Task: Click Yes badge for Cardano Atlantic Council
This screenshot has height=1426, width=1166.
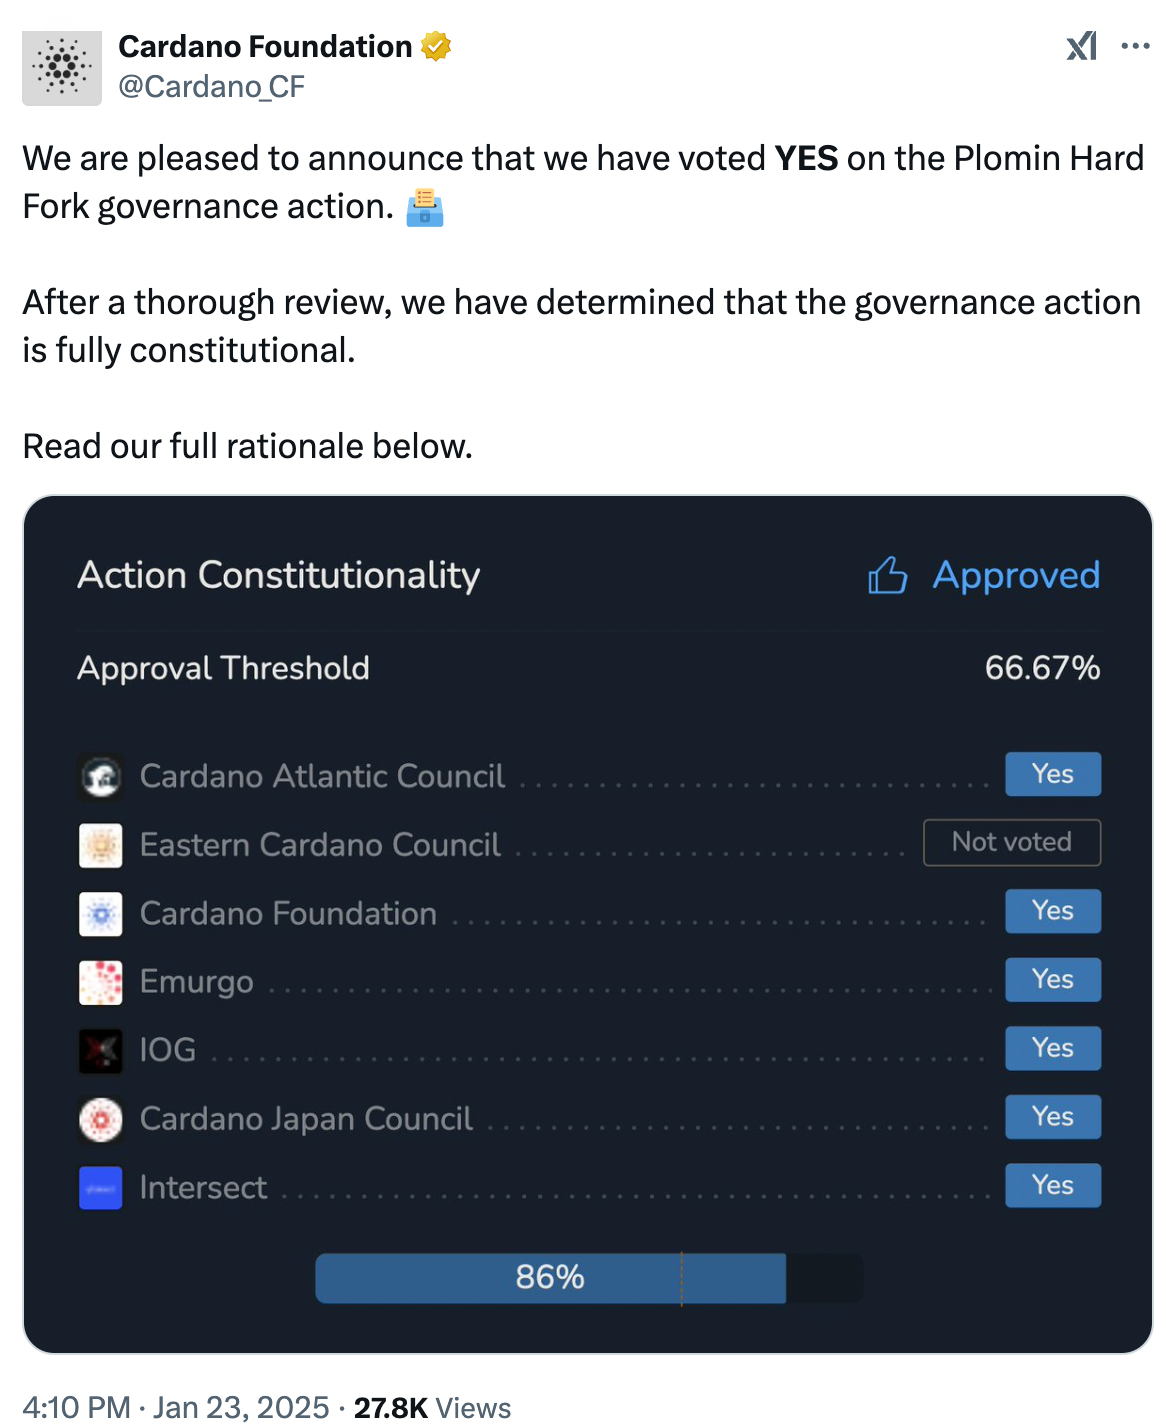Action: pos(1053,774)
